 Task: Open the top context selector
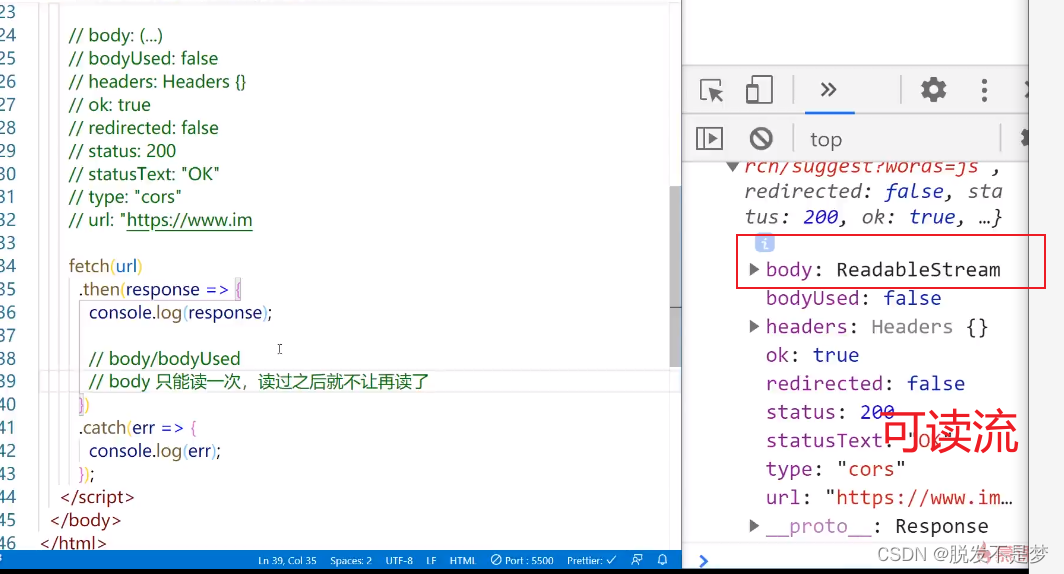[x=826, y=140]
